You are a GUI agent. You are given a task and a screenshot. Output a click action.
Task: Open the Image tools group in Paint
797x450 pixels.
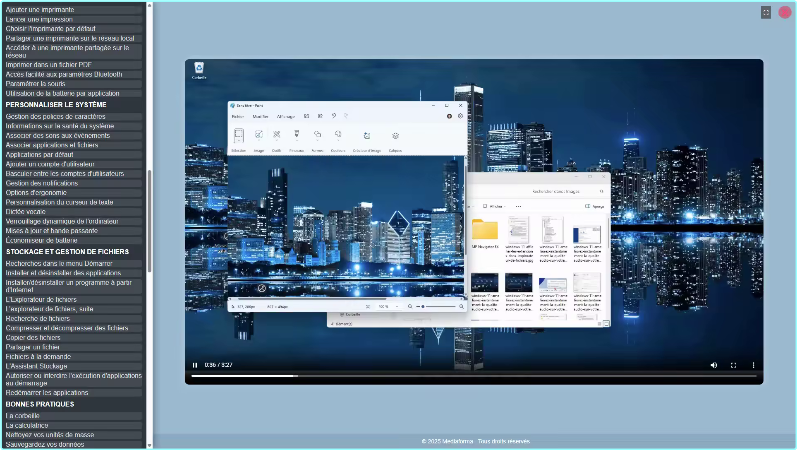coord(259,139)
